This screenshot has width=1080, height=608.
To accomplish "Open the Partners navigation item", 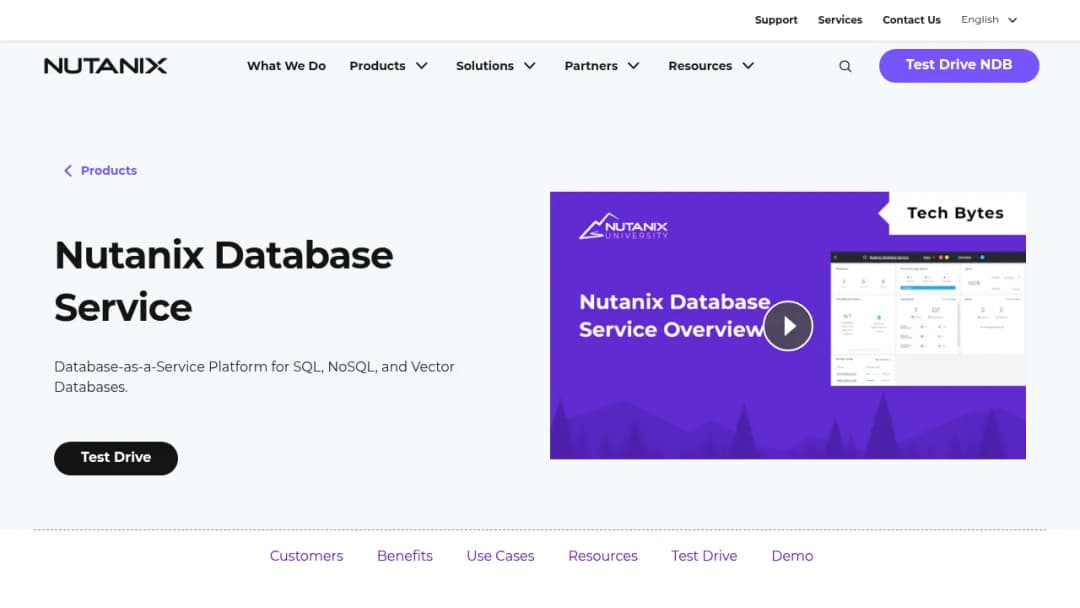I will click(x=591, y=66).
